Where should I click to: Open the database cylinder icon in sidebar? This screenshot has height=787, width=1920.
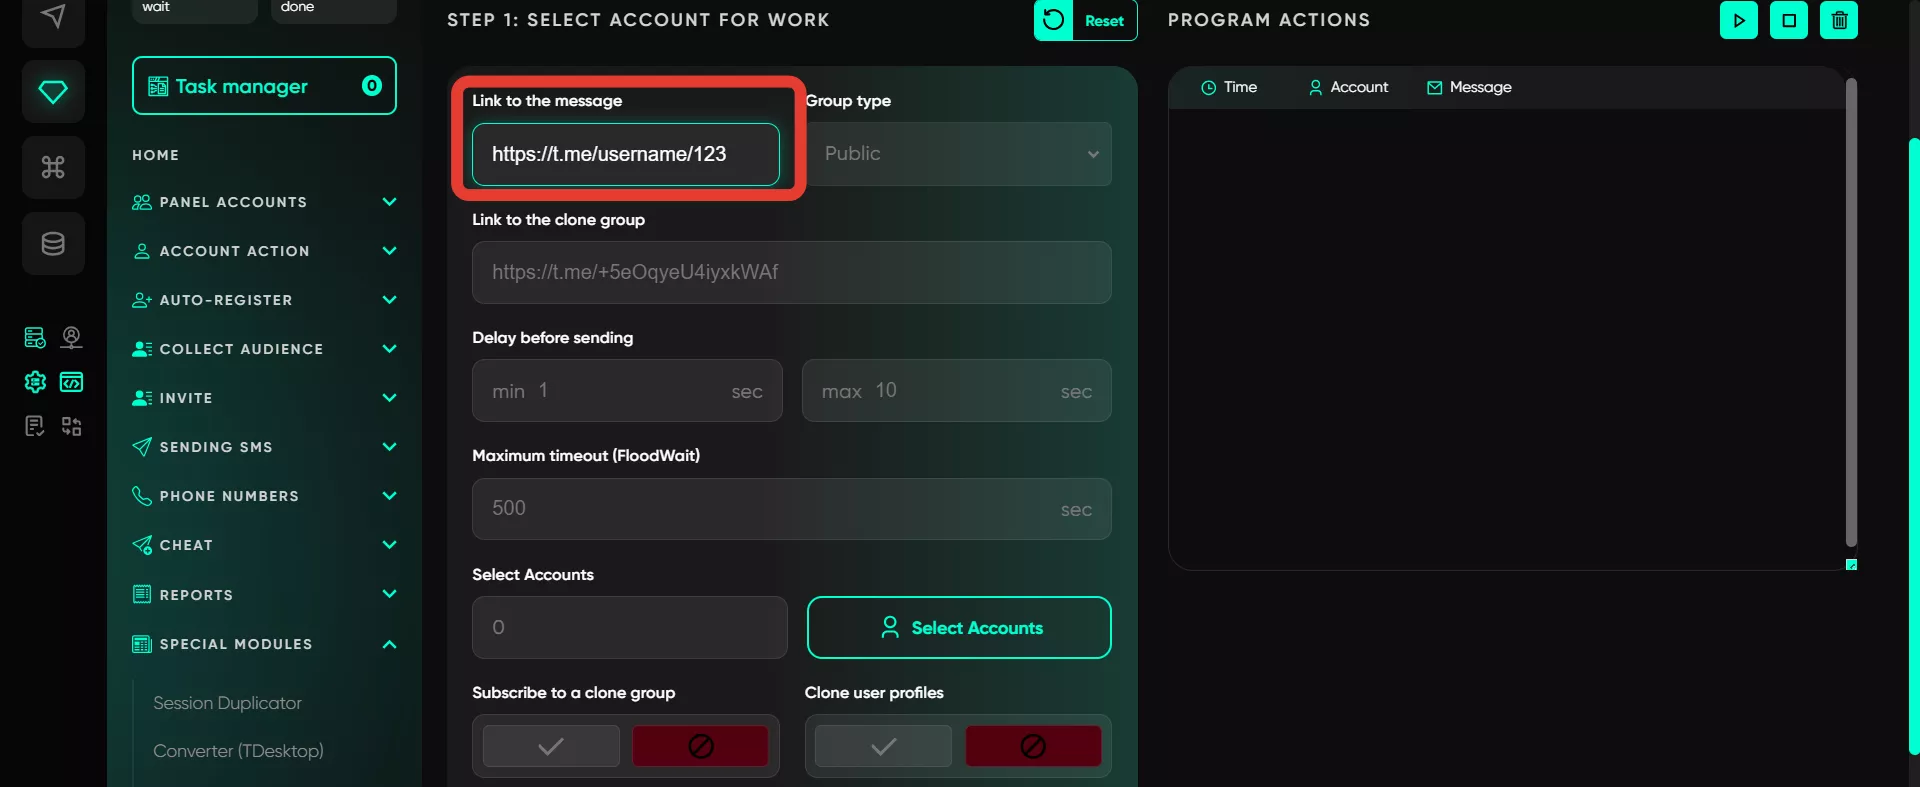point(53,243)
